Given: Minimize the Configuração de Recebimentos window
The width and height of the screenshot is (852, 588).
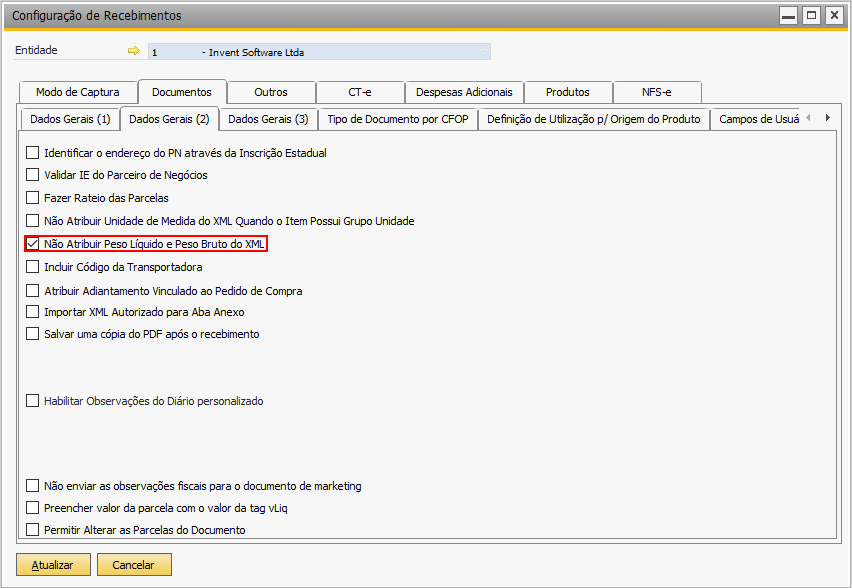Looking at the screenshot, I should (788, 15).
